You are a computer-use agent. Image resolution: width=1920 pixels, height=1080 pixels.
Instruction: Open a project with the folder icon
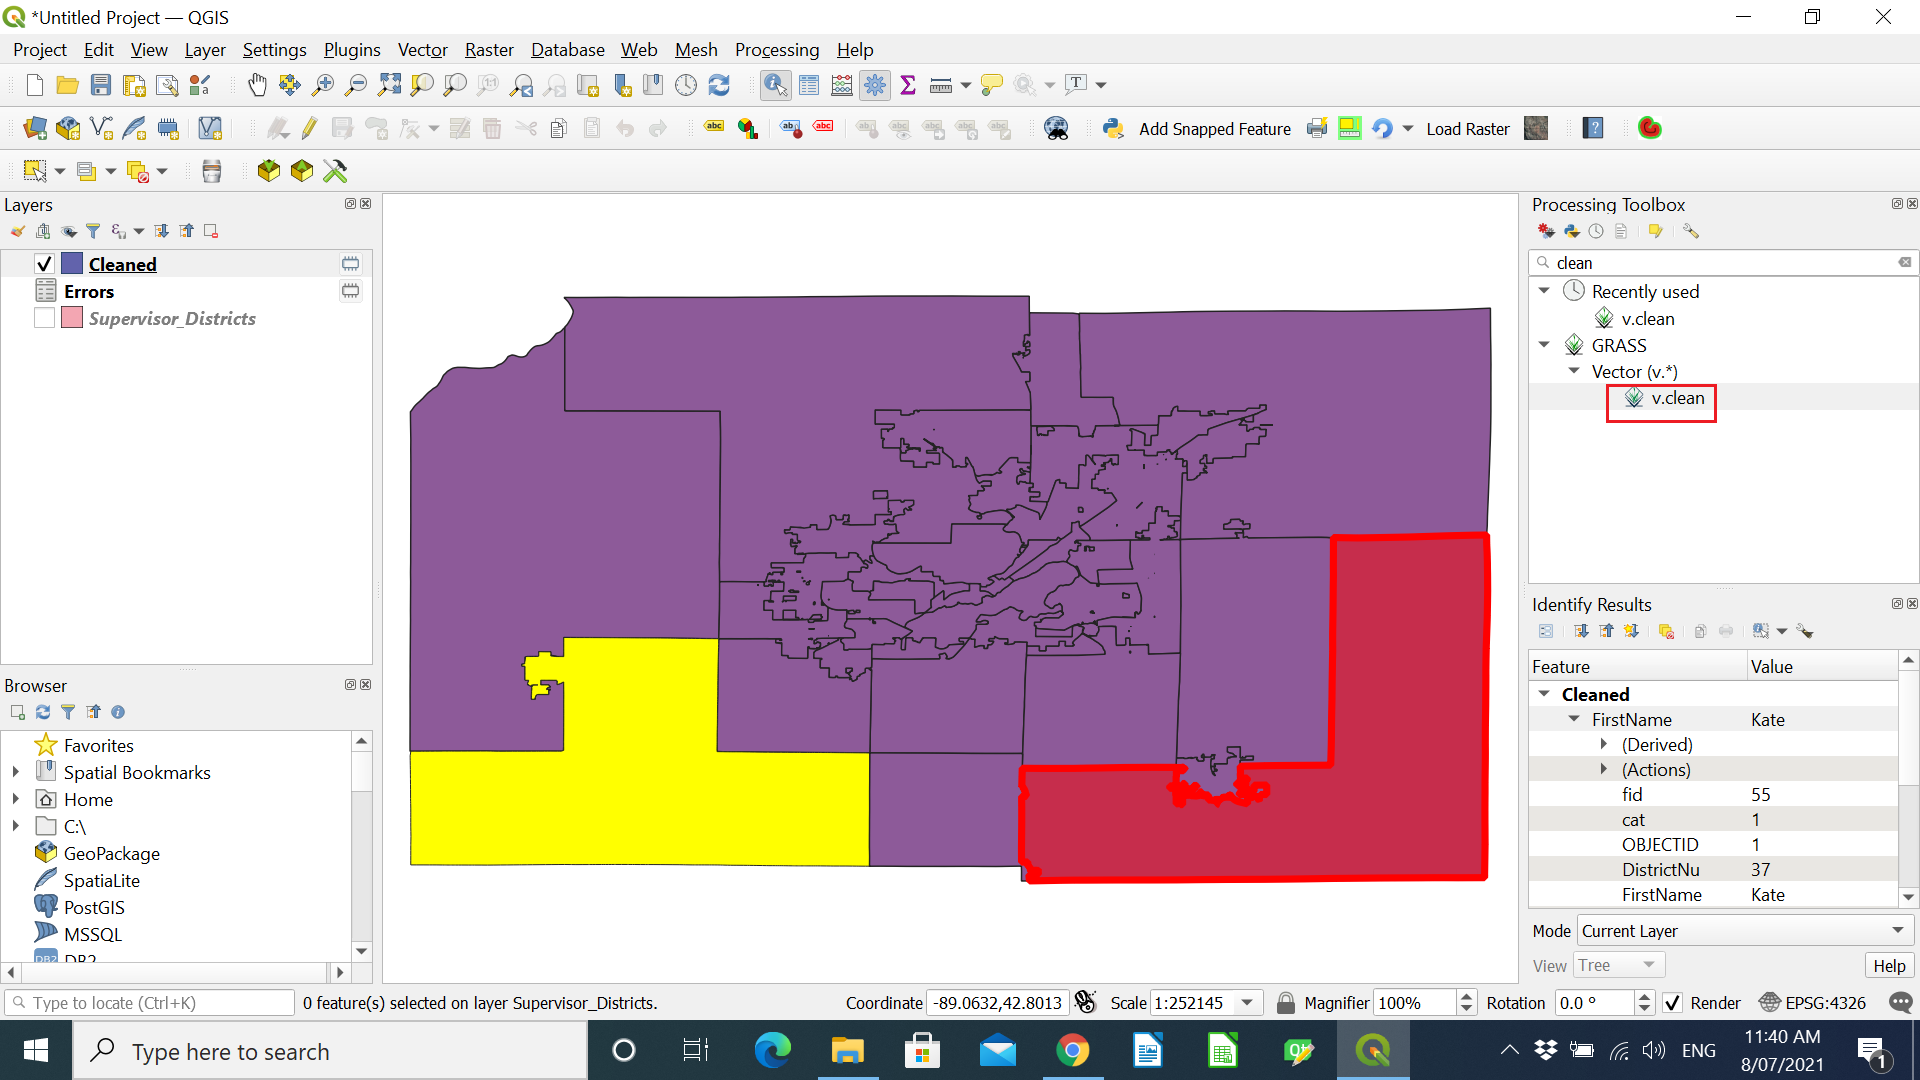tap(68, 85)
